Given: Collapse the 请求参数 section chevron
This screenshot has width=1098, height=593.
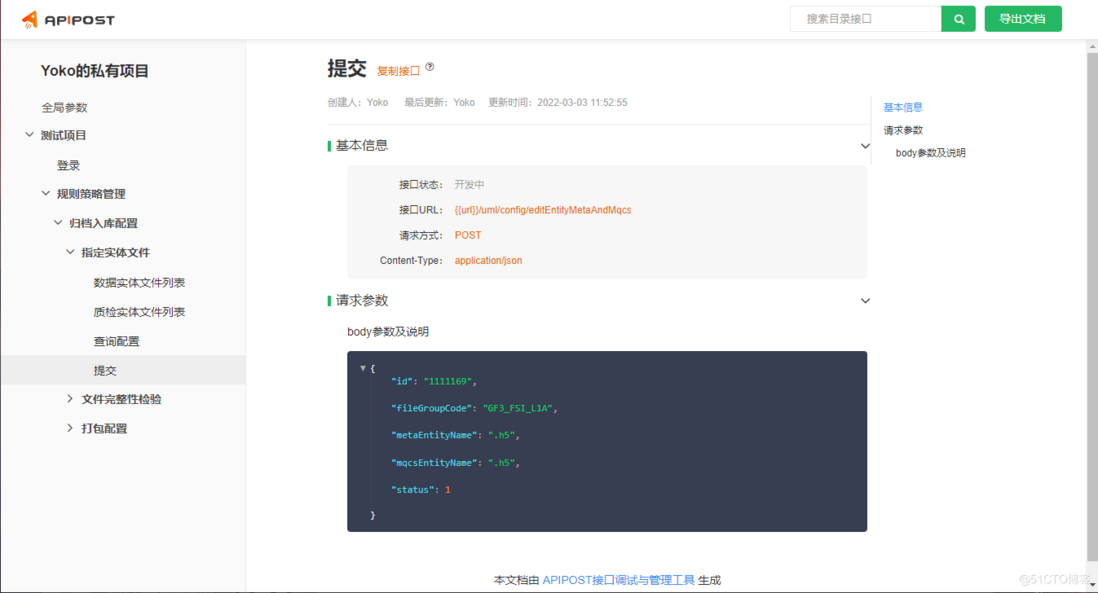Looking at the screenshot, I should (x=866, y=300).
